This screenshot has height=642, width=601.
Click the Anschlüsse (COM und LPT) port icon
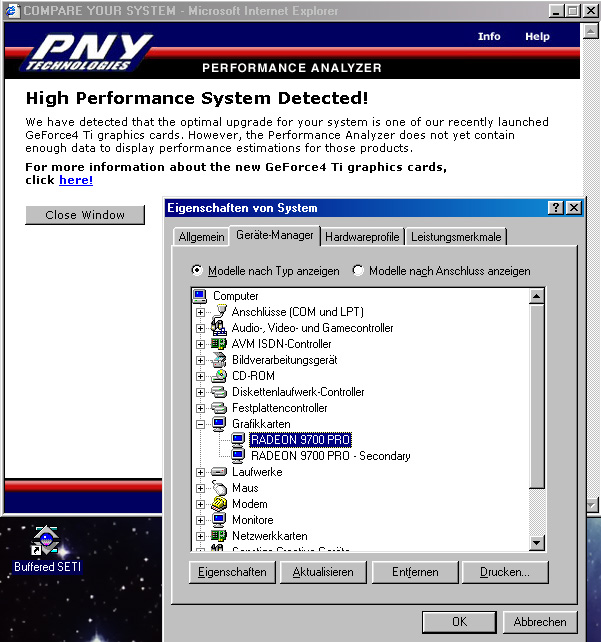click(x=219, y=312)
